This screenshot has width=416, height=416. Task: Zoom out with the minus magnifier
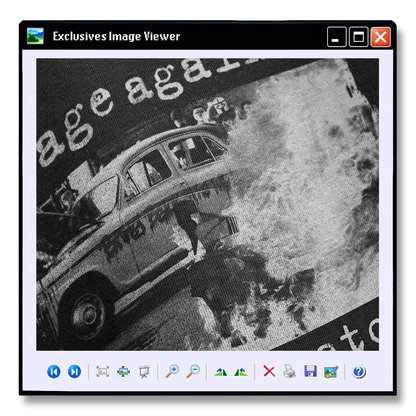(193, 371)
